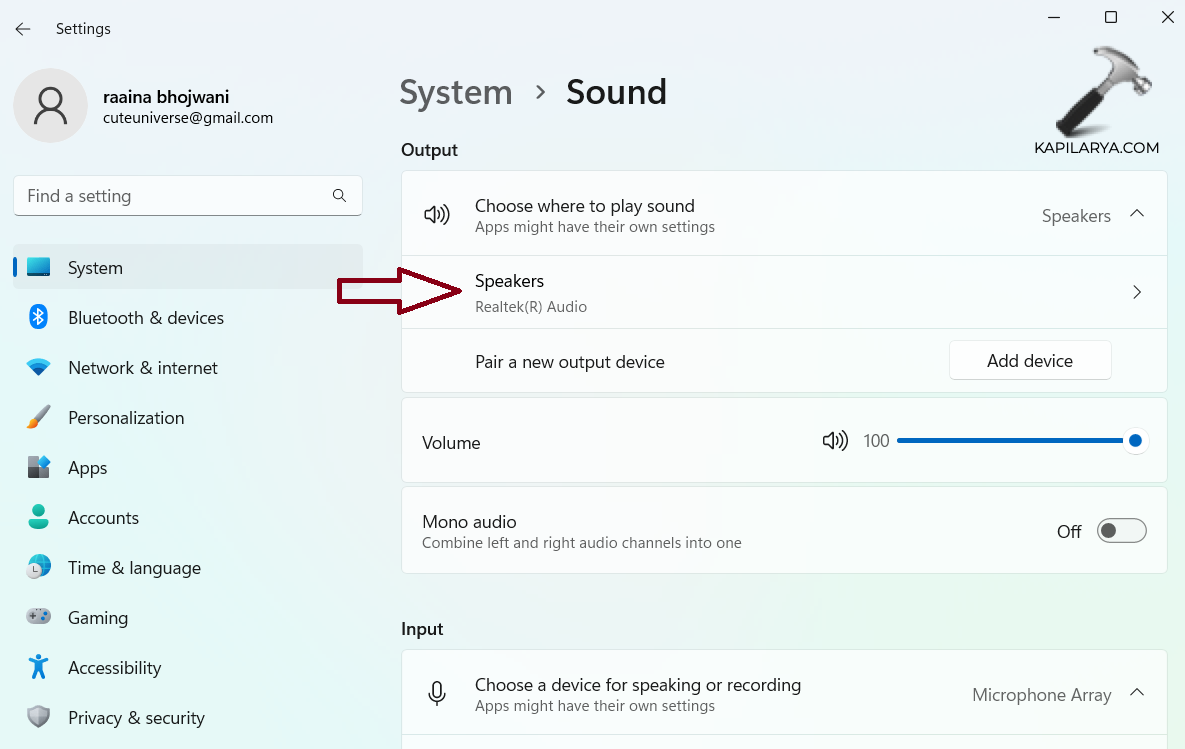Collapse the Choose where to play sound section

pos(1136,214)
